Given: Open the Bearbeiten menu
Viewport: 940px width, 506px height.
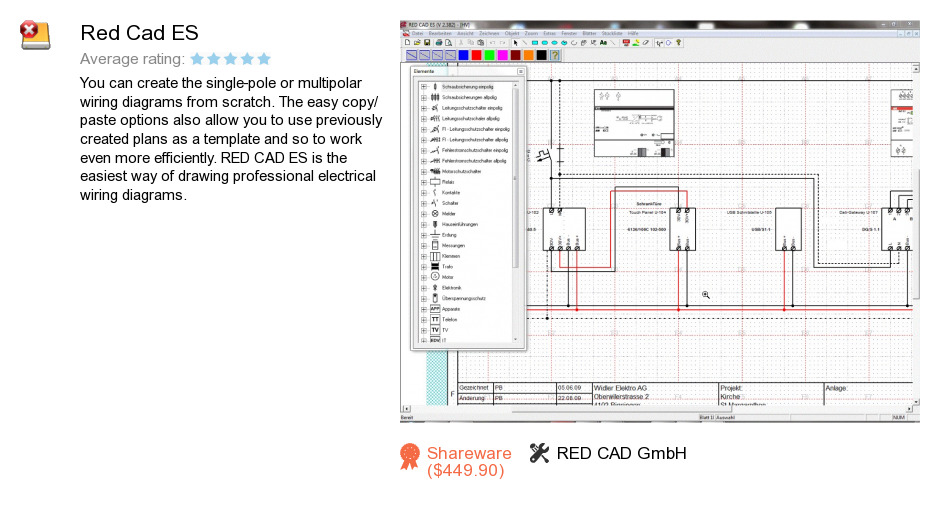Looking at the screenshot, I should [x=440, y=34].
